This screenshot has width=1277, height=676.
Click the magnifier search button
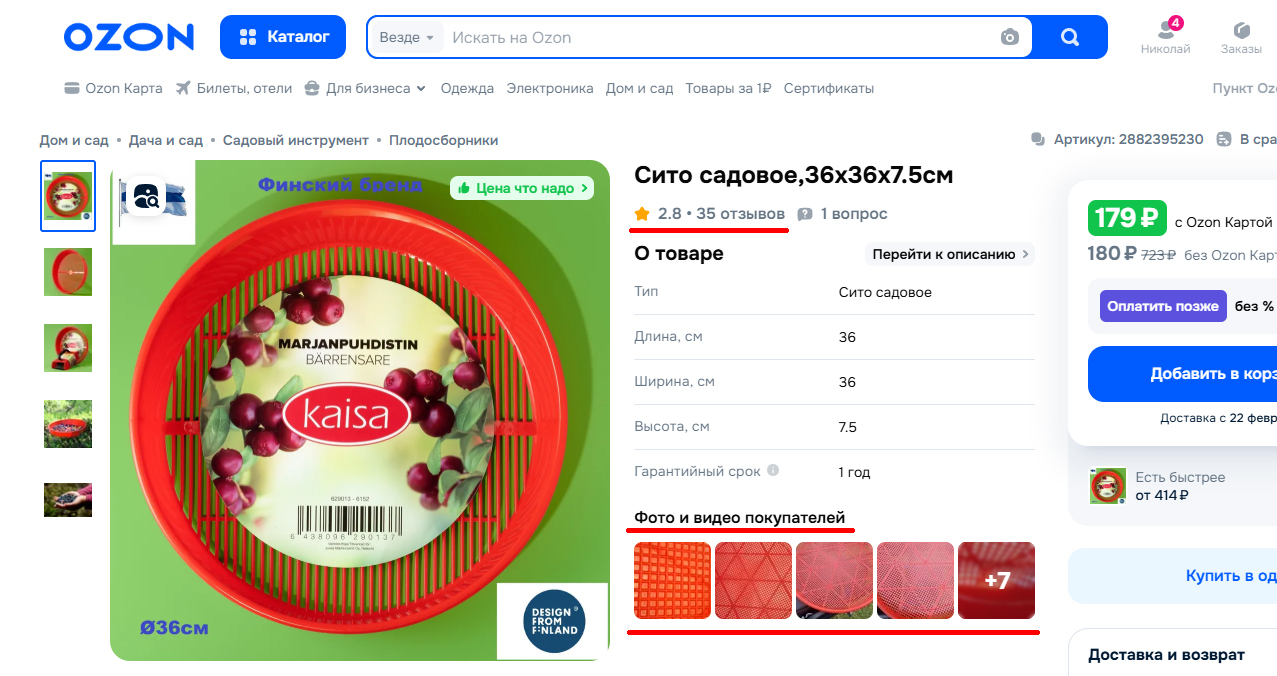1070,37
